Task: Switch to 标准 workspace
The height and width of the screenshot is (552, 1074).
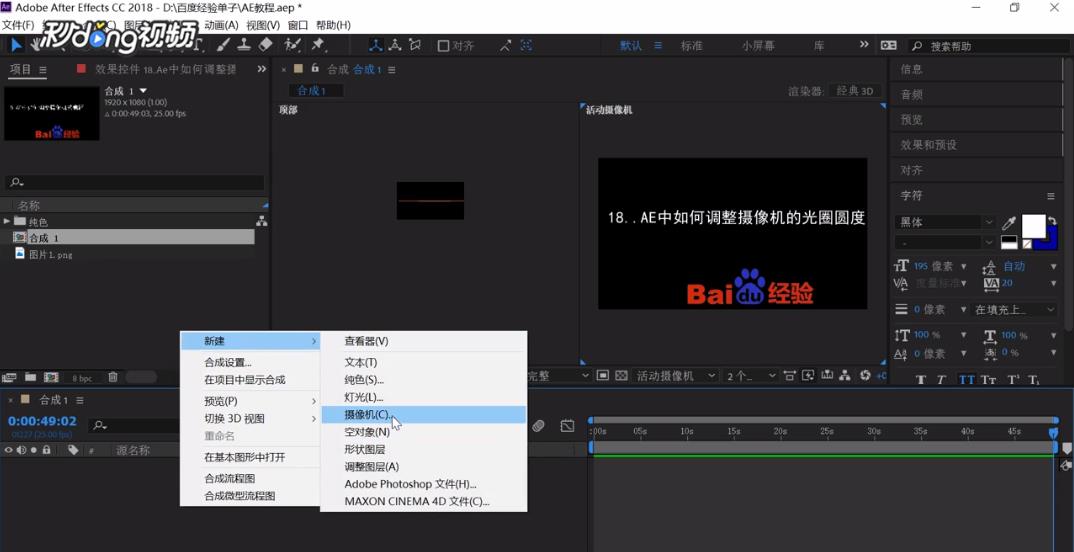Action: [691, 45]
